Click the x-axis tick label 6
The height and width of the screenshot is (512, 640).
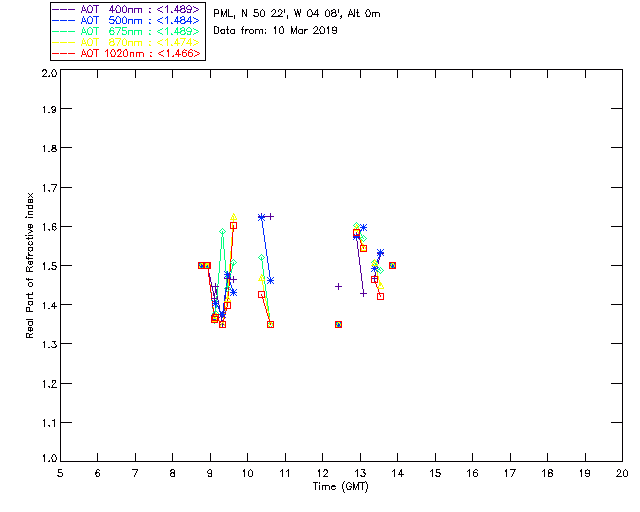coord(98,474)
